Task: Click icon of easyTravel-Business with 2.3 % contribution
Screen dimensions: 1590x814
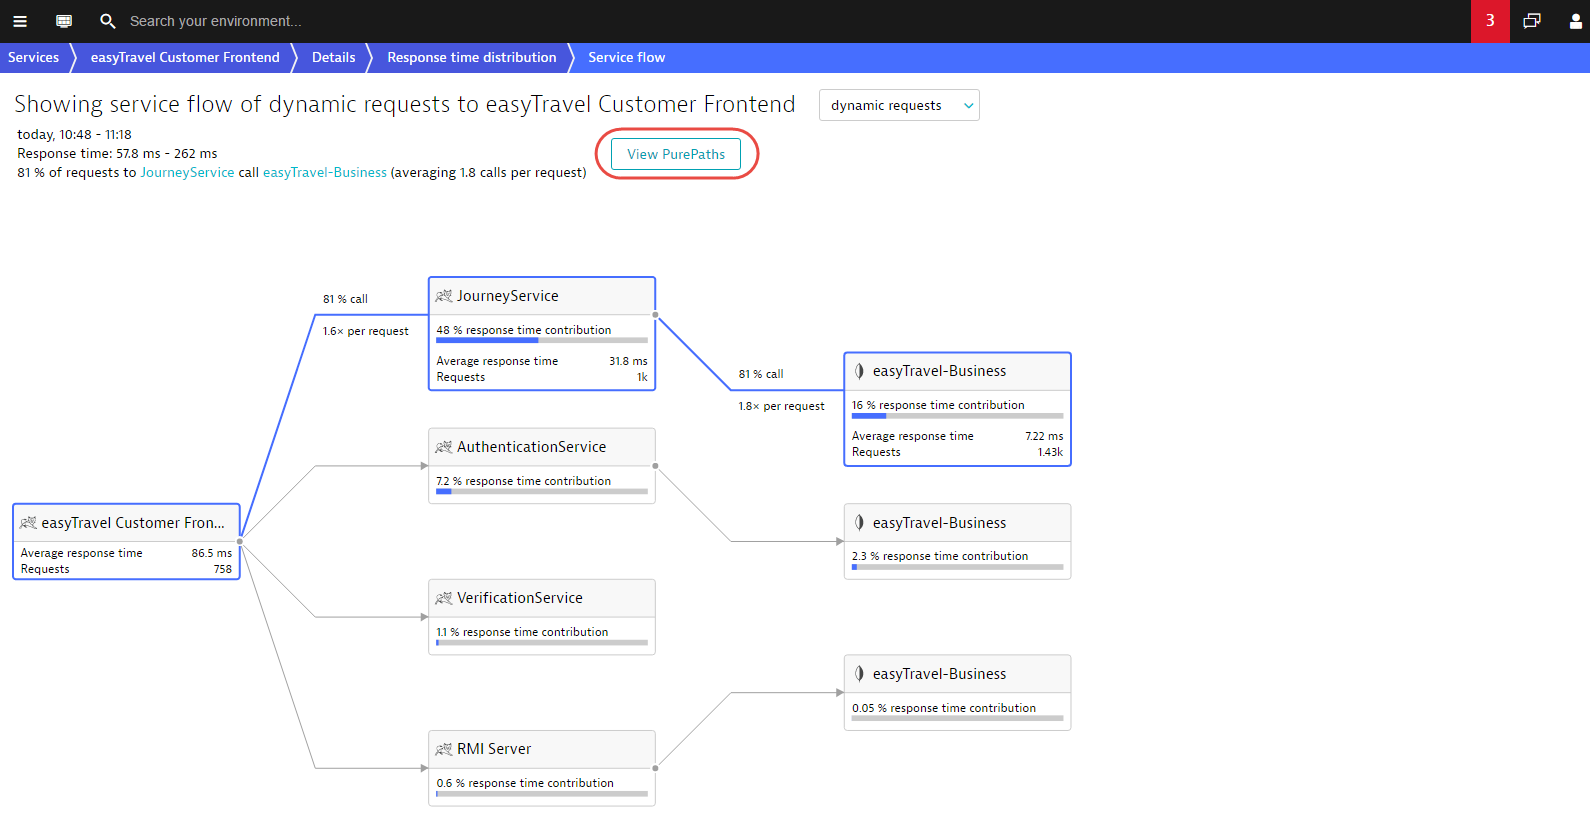Action: [859, 523]
